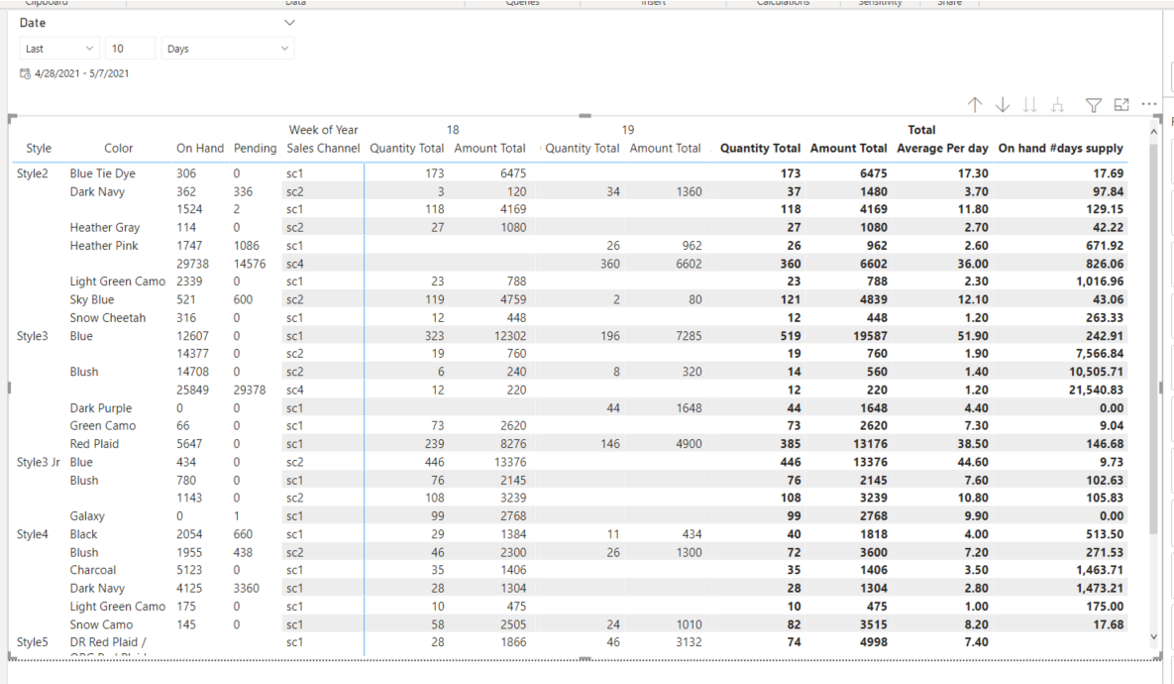The width and height of the screenshot is (1174, 684).
Task: Click week 19 amount value 3132
Action: [689, 642]
